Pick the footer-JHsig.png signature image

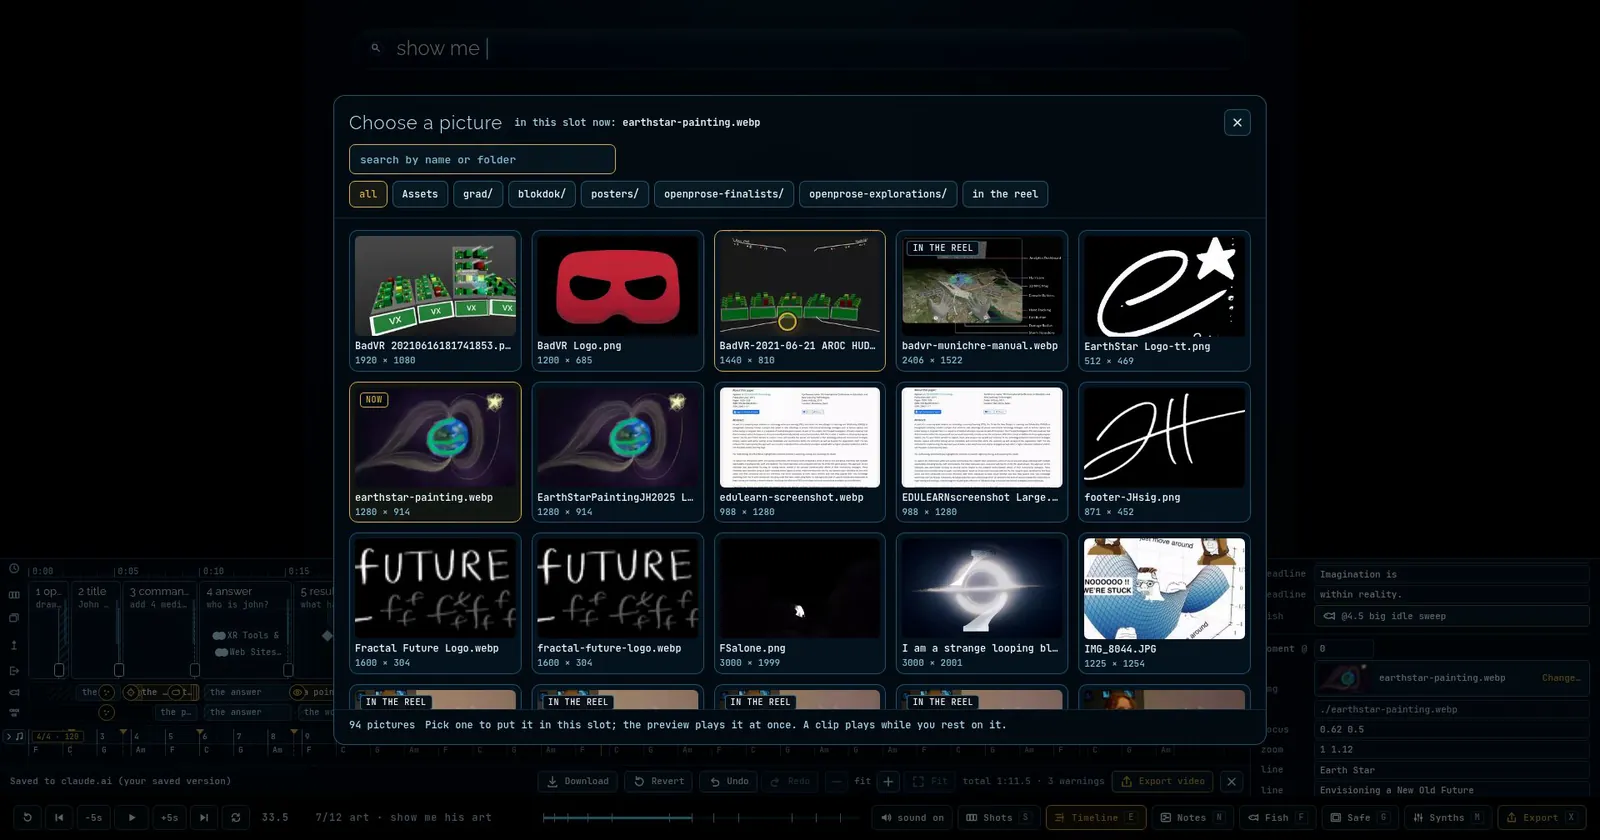point(1165,452)
